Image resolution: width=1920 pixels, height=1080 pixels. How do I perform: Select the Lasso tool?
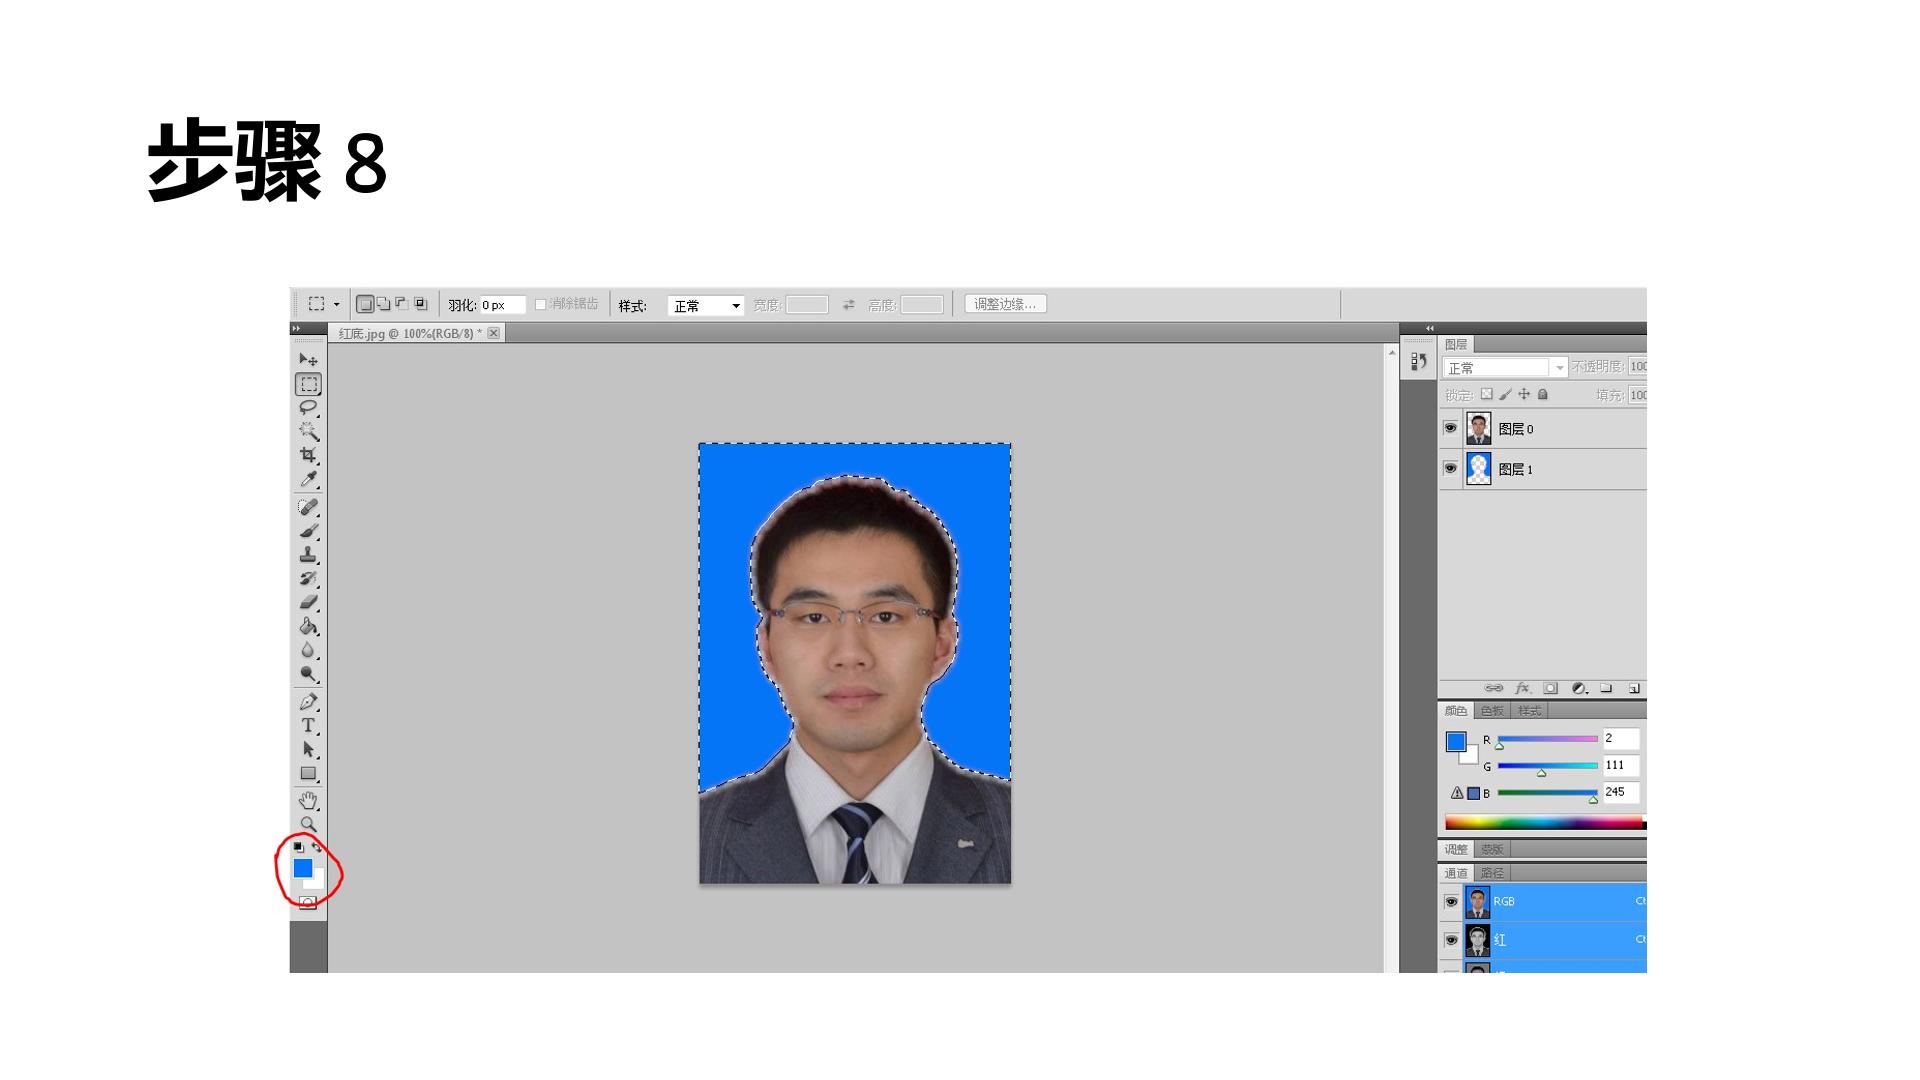click(308, 408)
